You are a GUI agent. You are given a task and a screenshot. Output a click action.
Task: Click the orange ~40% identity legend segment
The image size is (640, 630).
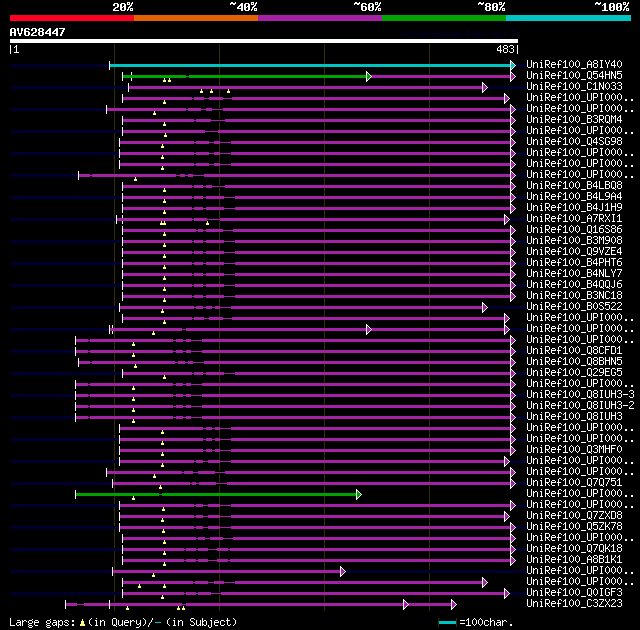pos(196,18)
